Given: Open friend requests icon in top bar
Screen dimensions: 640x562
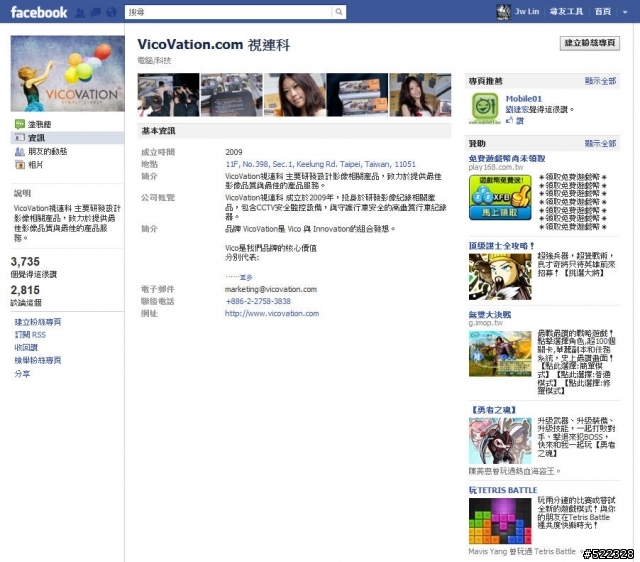Looking at the screenshot, I should click(x=80, y=12).
